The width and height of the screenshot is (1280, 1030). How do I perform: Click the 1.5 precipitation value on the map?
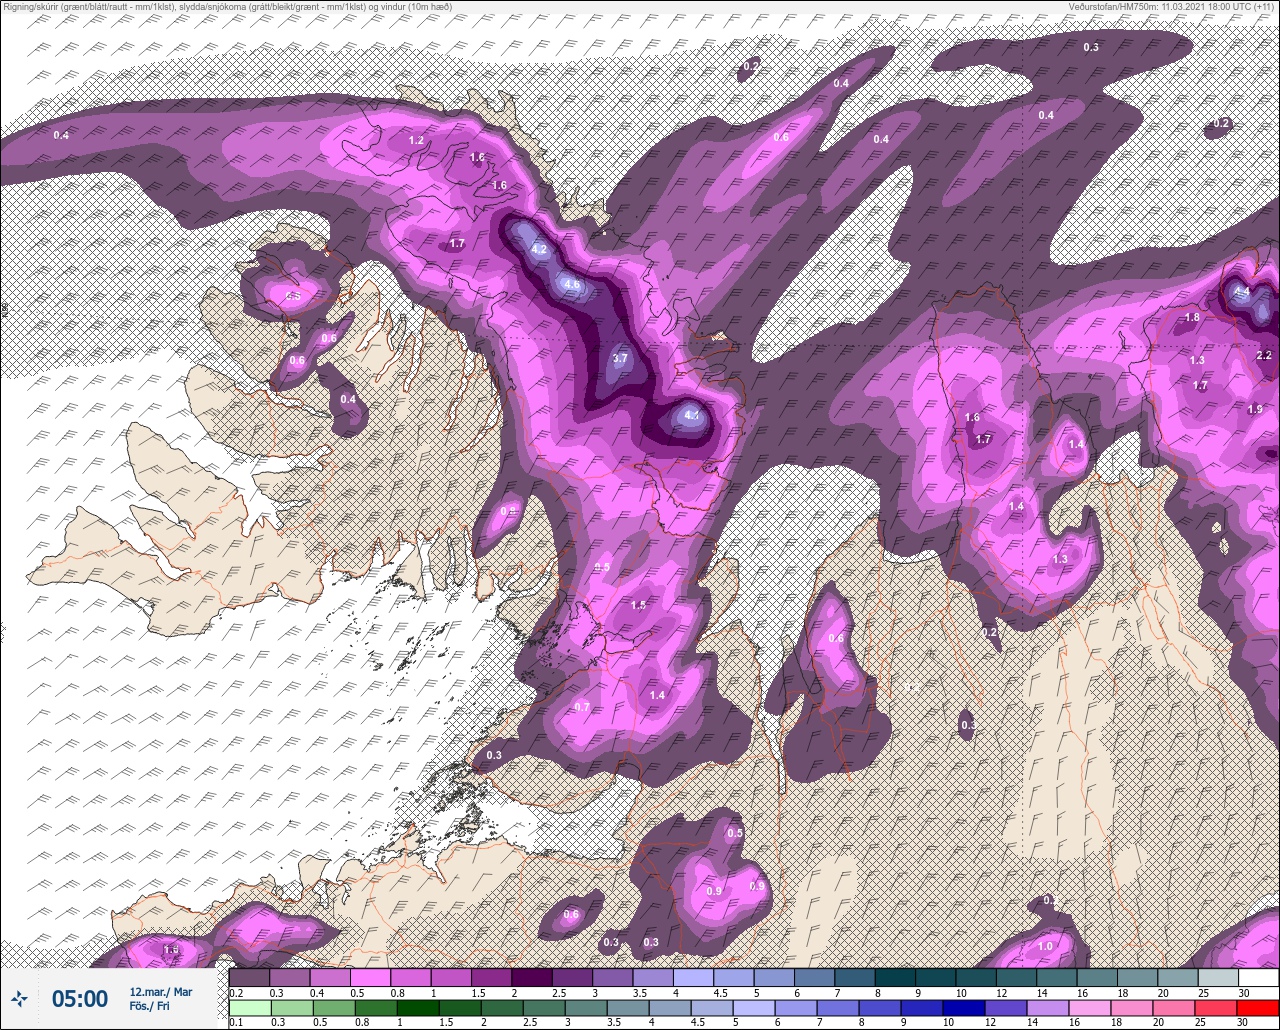[638, 605]
